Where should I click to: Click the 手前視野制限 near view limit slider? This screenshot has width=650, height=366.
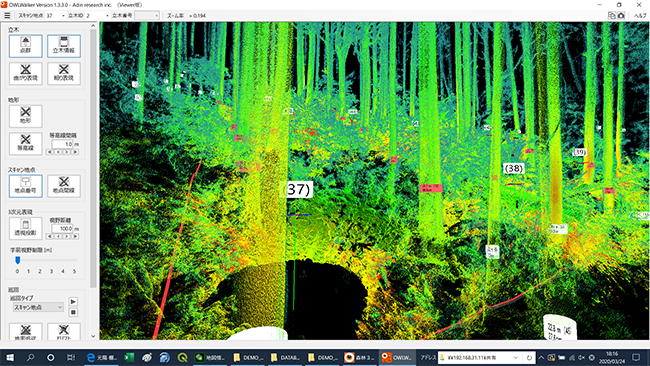(x=46, y=260)
